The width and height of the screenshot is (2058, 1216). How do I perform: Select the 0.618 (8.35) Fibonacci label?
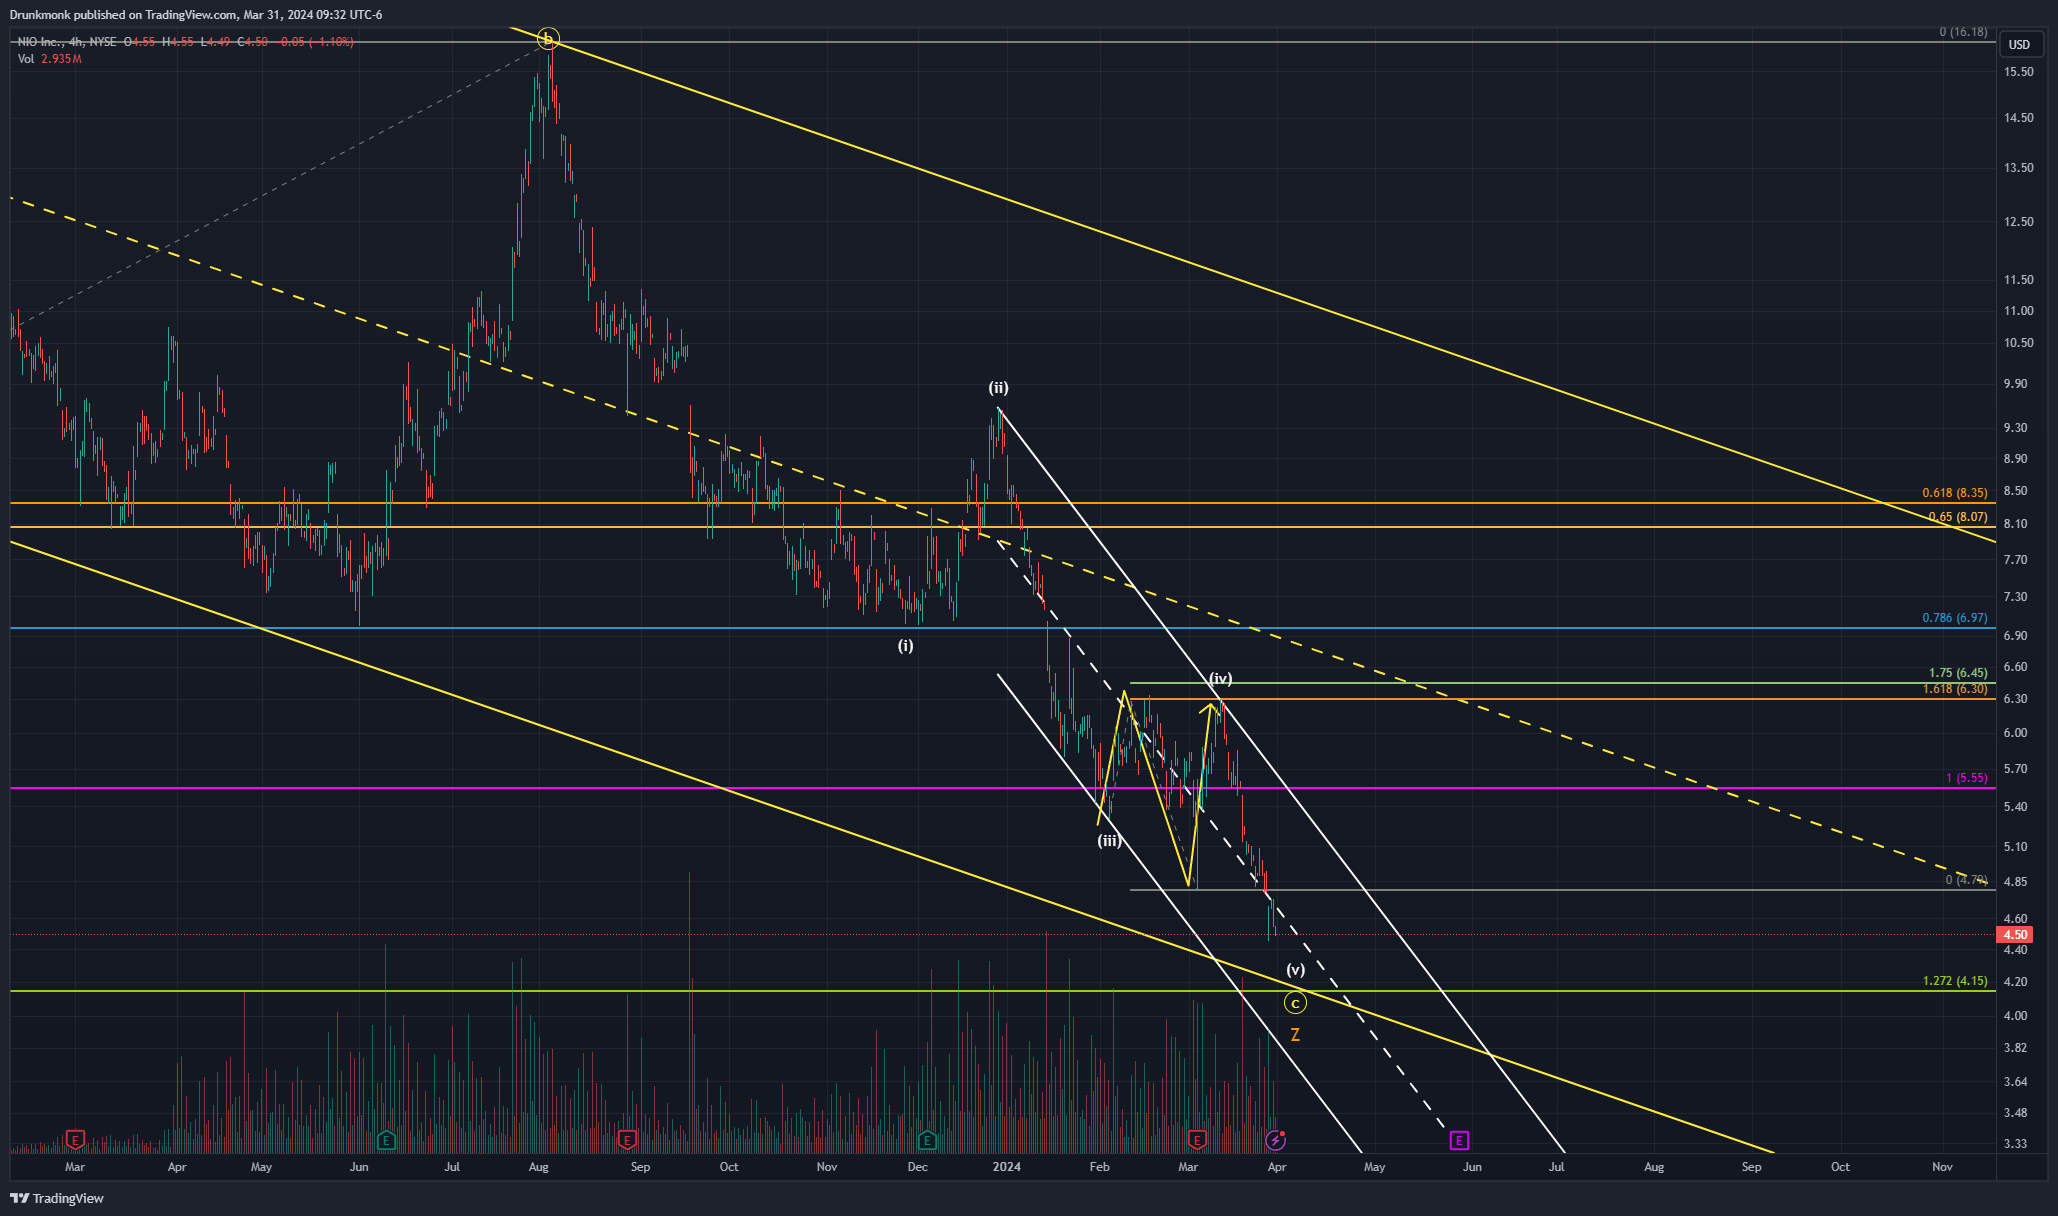[x=1954, y=493]
